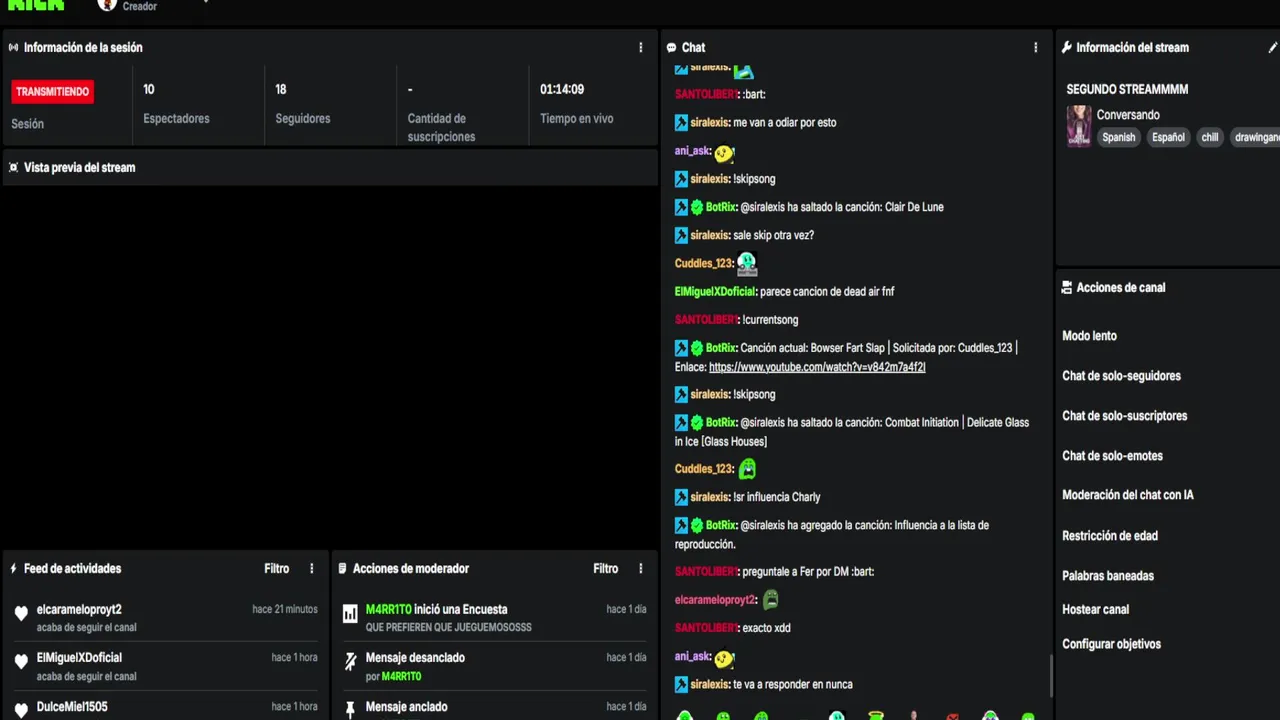Click the Español tag chip

pos(1168,137)
